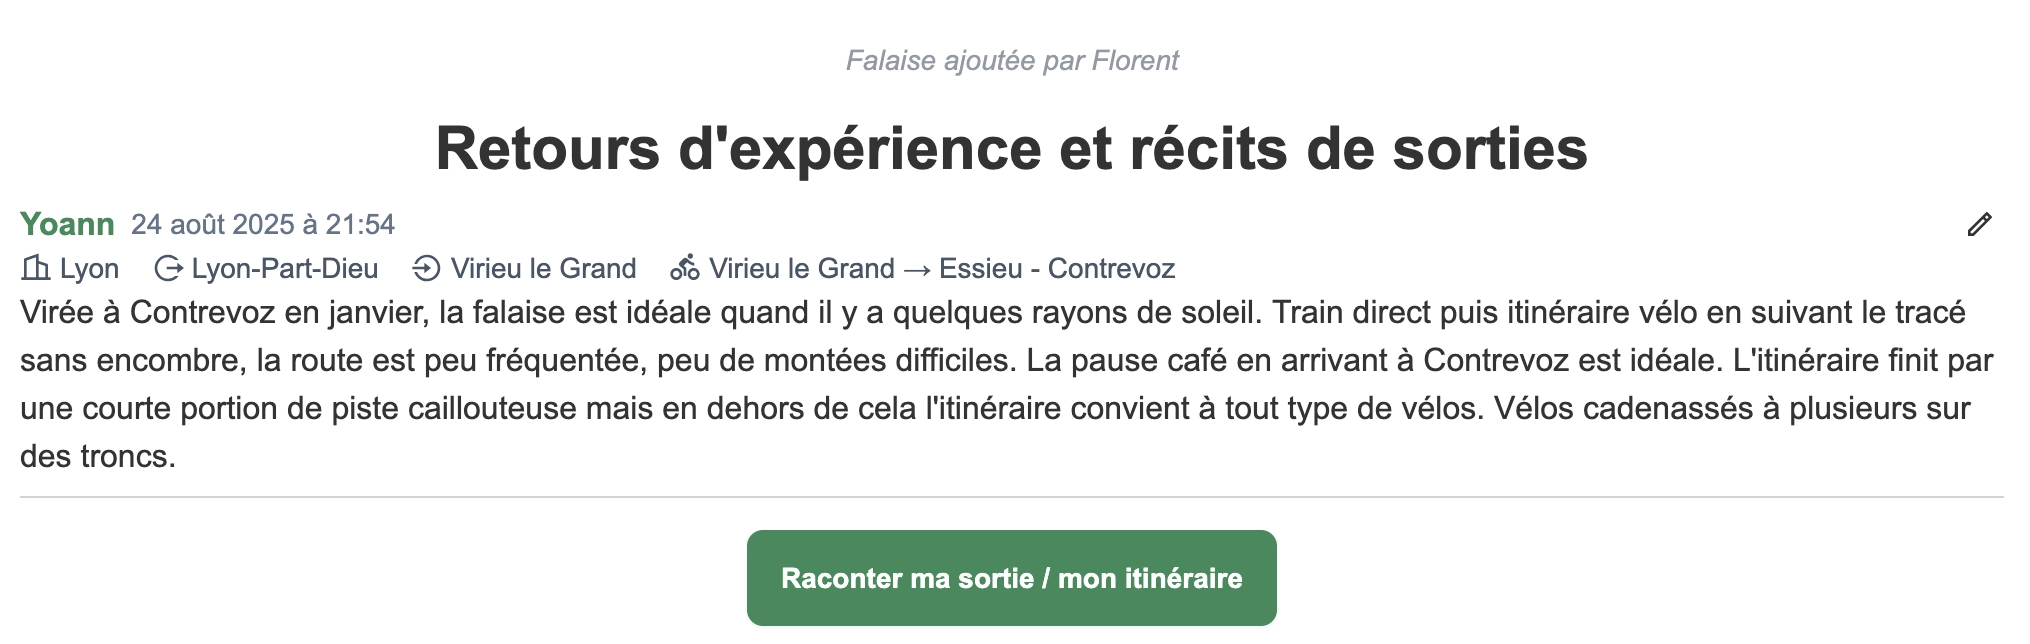Click the Yoann author name

click(66, 225)
